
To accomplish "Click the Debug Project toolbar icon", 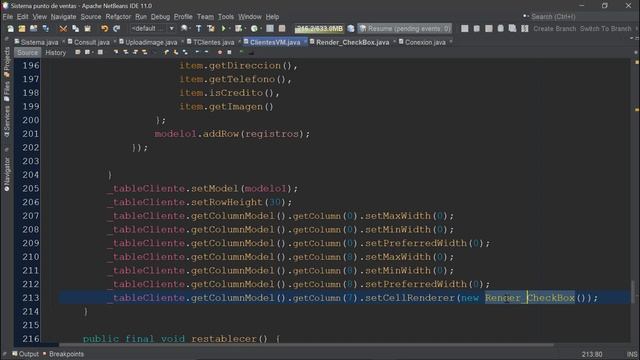I will pos(238,29).
